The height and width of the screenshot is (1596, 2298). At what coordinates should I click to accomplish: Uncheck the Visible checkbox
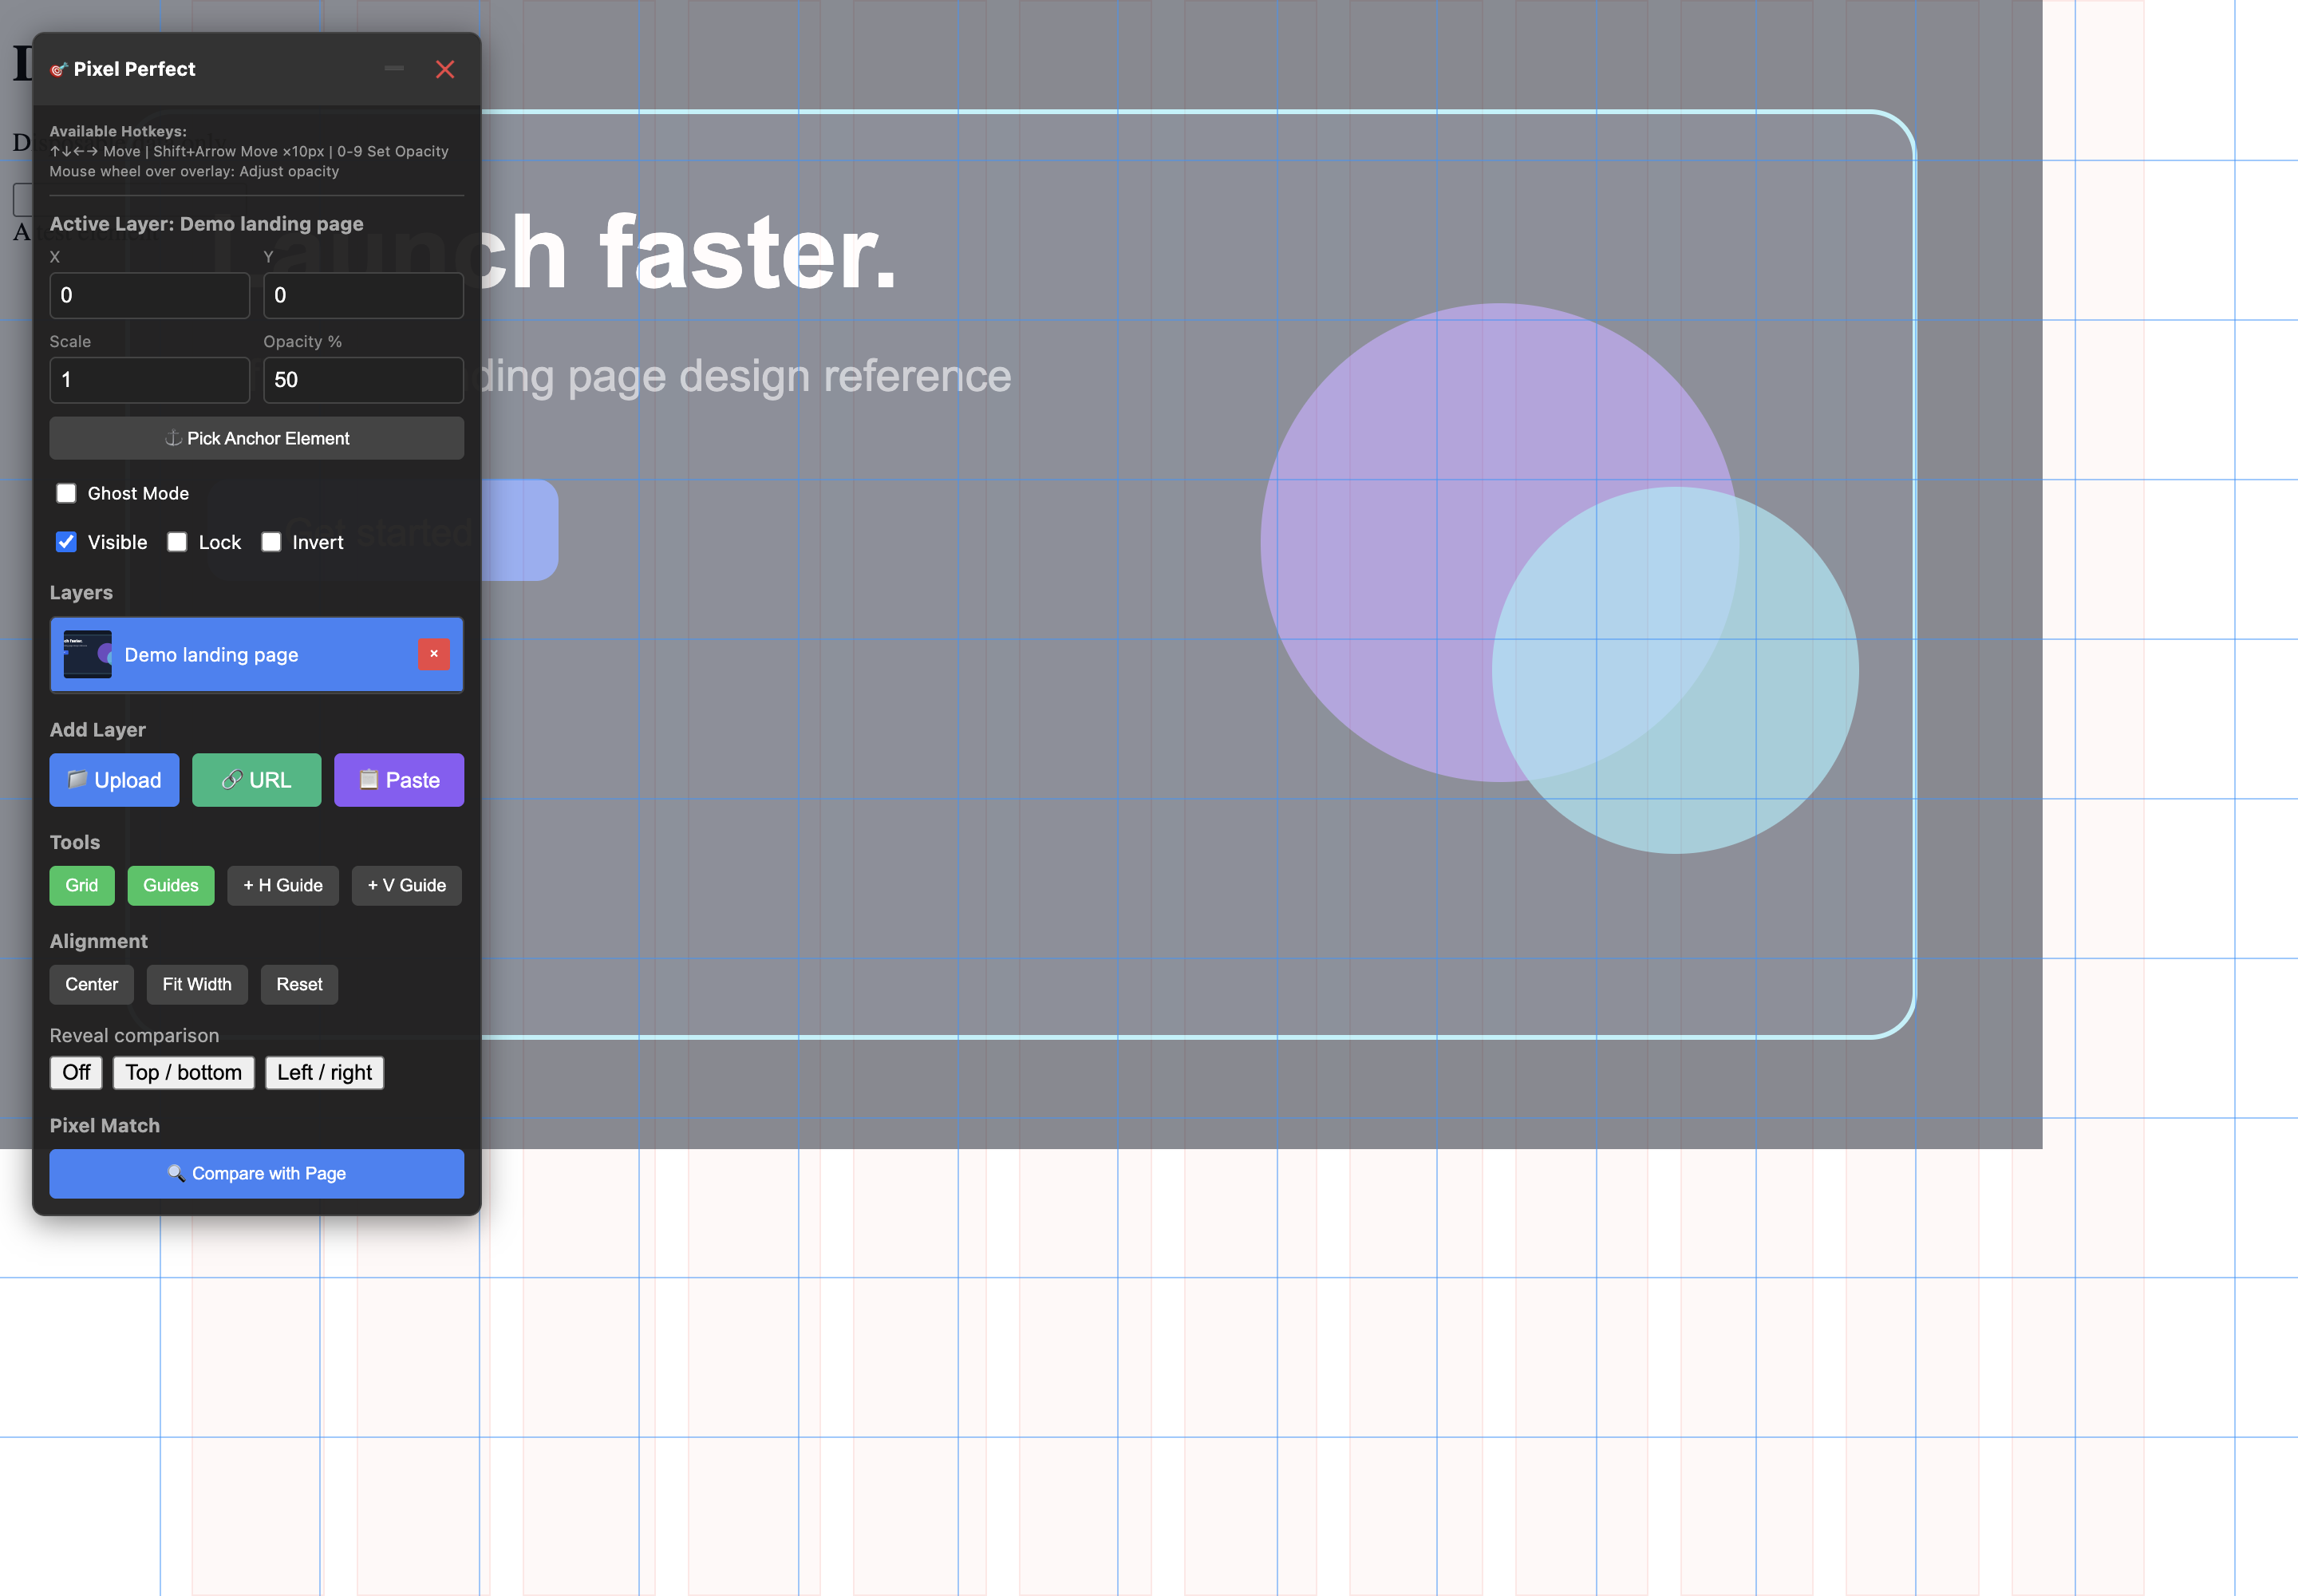click(66, 542)
